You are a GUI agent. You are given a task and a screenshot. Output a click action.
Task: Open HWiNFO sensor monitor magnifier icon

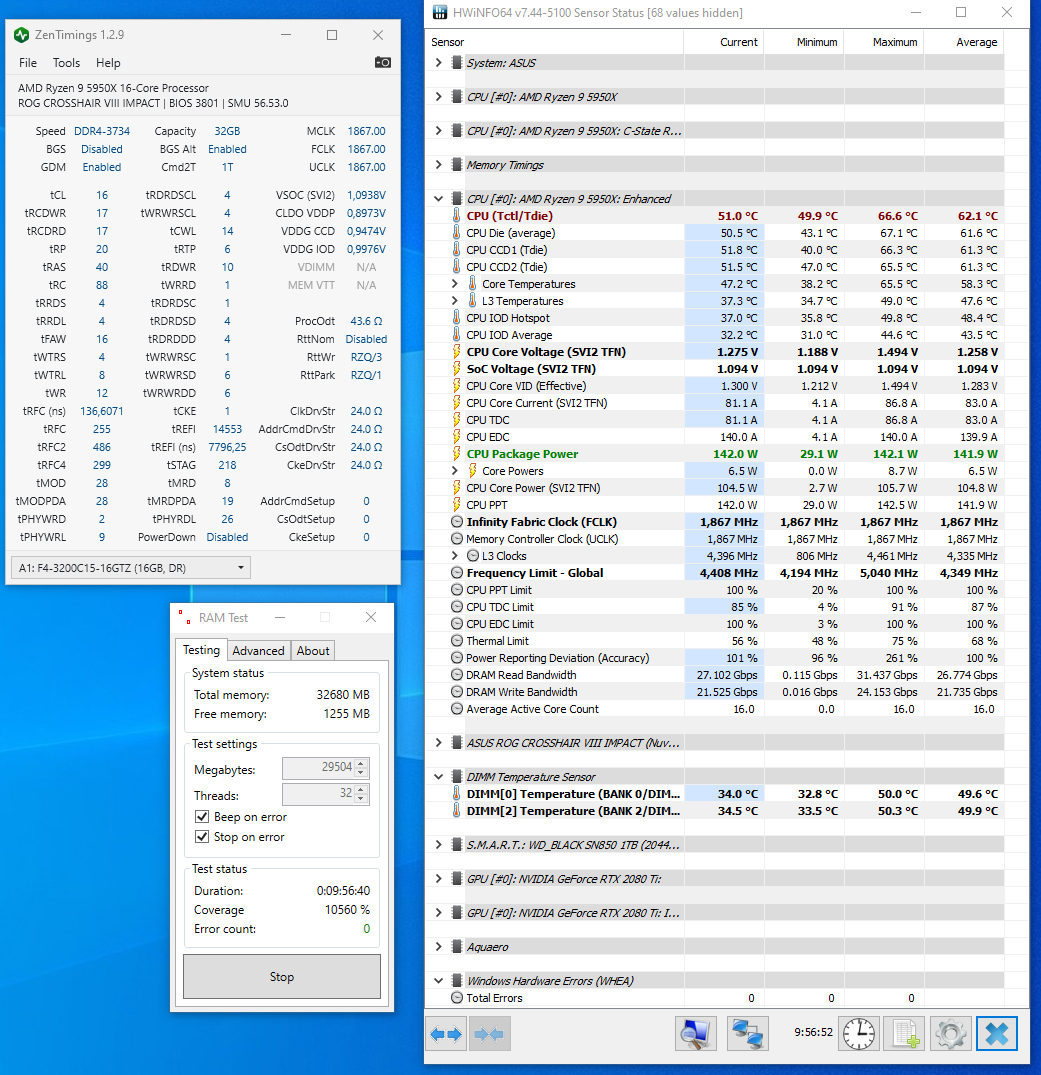click(695, 1033)
